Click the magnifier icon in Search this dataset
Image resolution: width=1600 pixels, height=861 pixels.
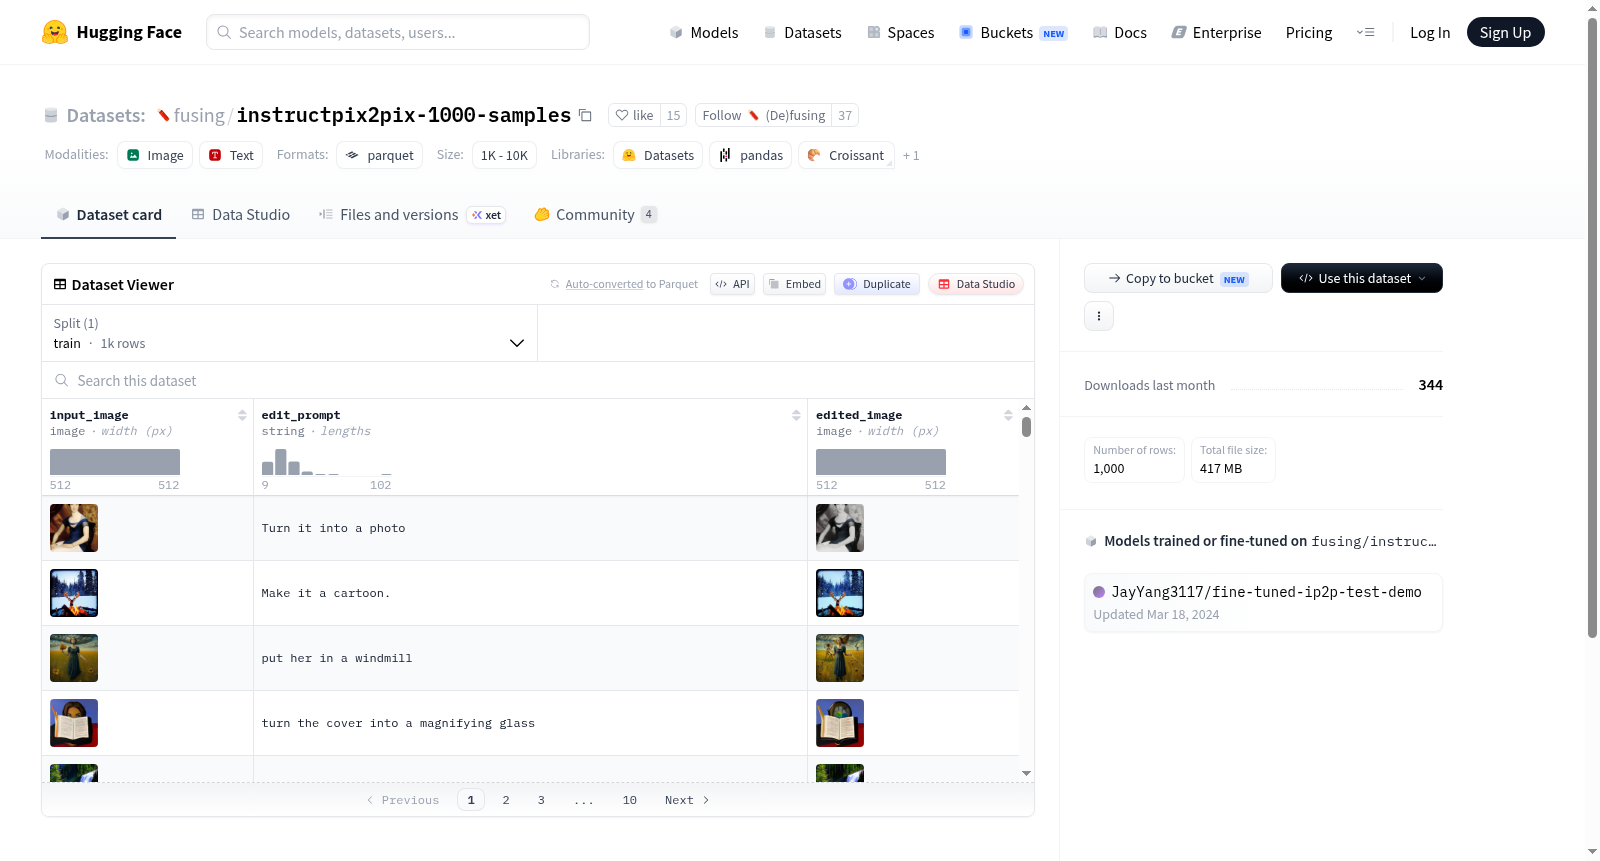tap(62, 380)
